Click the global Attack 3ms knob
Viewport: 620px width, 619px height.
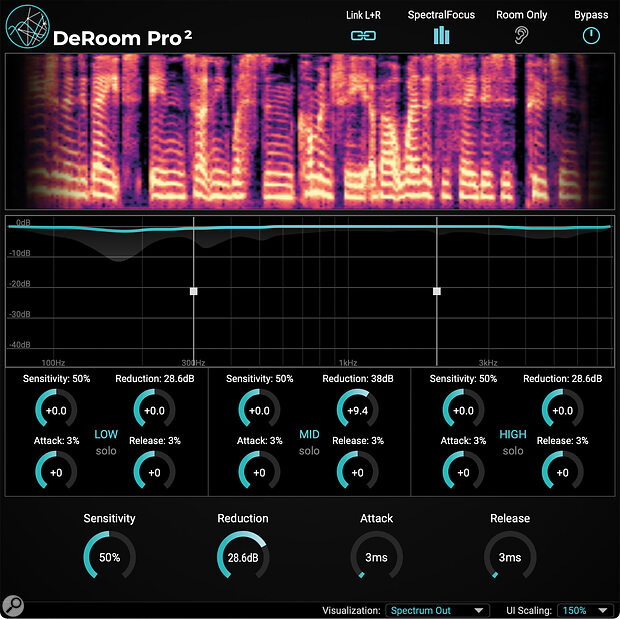[x=376, y=557]
